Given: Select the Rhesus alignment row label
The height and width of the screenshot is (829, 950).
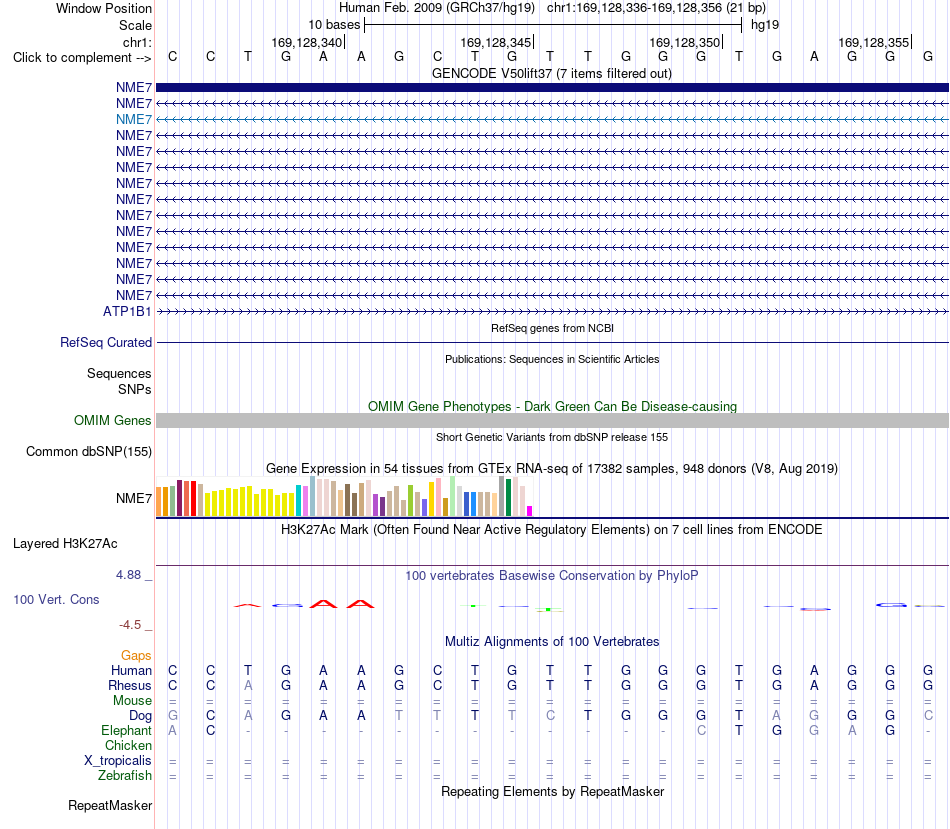Looking at the screenshot, I should pyautogui.click(x=130, y=685).
